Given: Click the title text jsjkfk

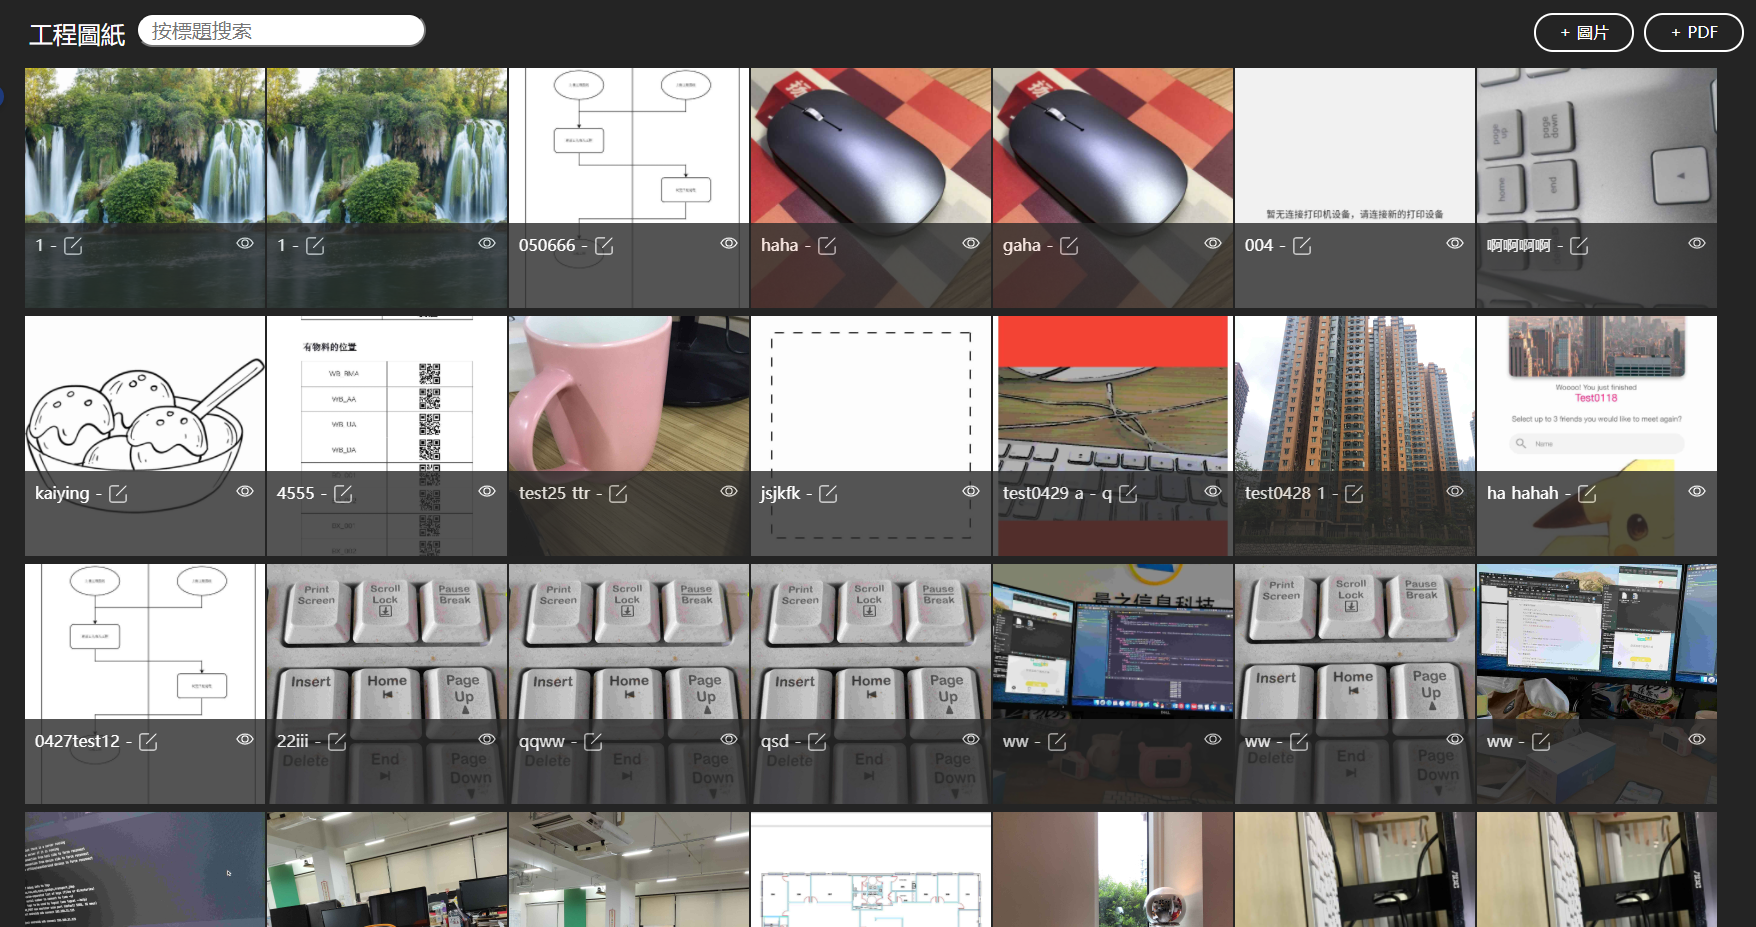Looking at the screenshot, I should point(780,494).
